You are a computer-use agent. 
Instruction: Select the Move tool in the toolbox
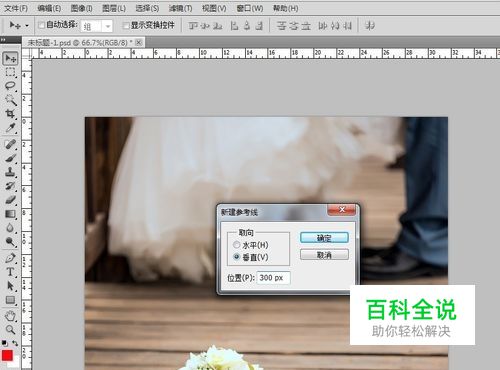(x=10, y=58)
